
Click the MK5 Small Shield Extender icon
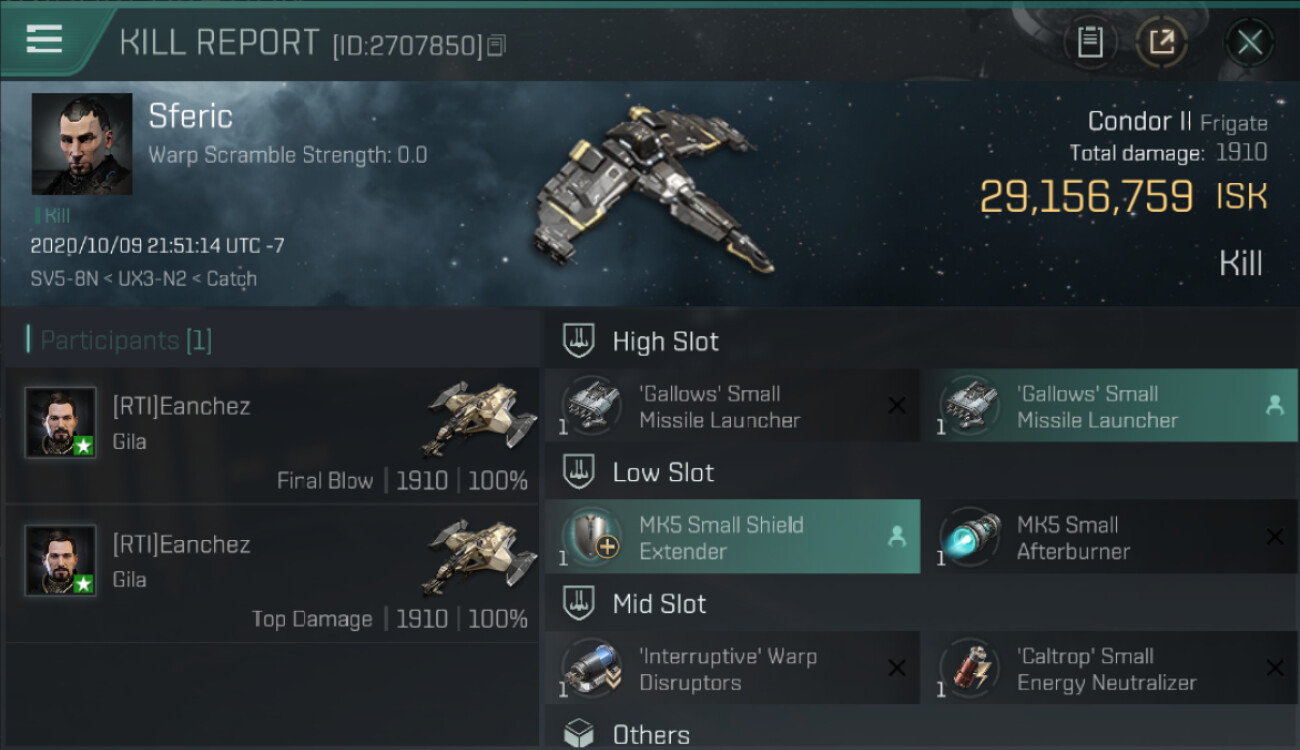click(x=591, y=537)
